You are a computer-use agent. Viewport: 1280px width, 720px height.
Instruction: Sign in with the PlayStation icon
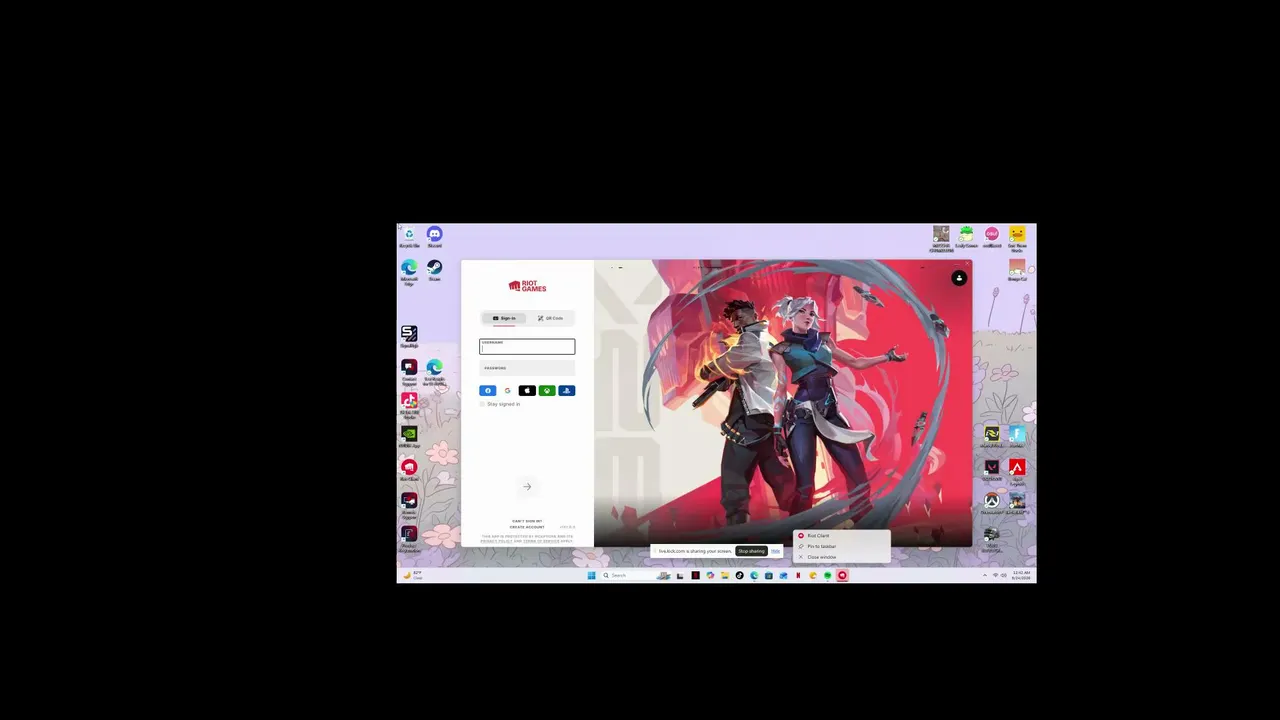566,391
